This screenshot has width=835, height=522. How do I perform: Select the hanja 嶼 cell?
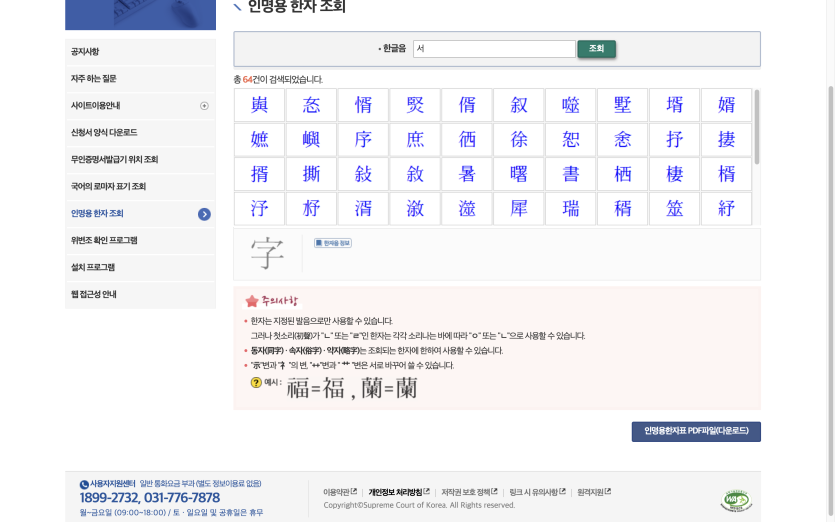312,140
